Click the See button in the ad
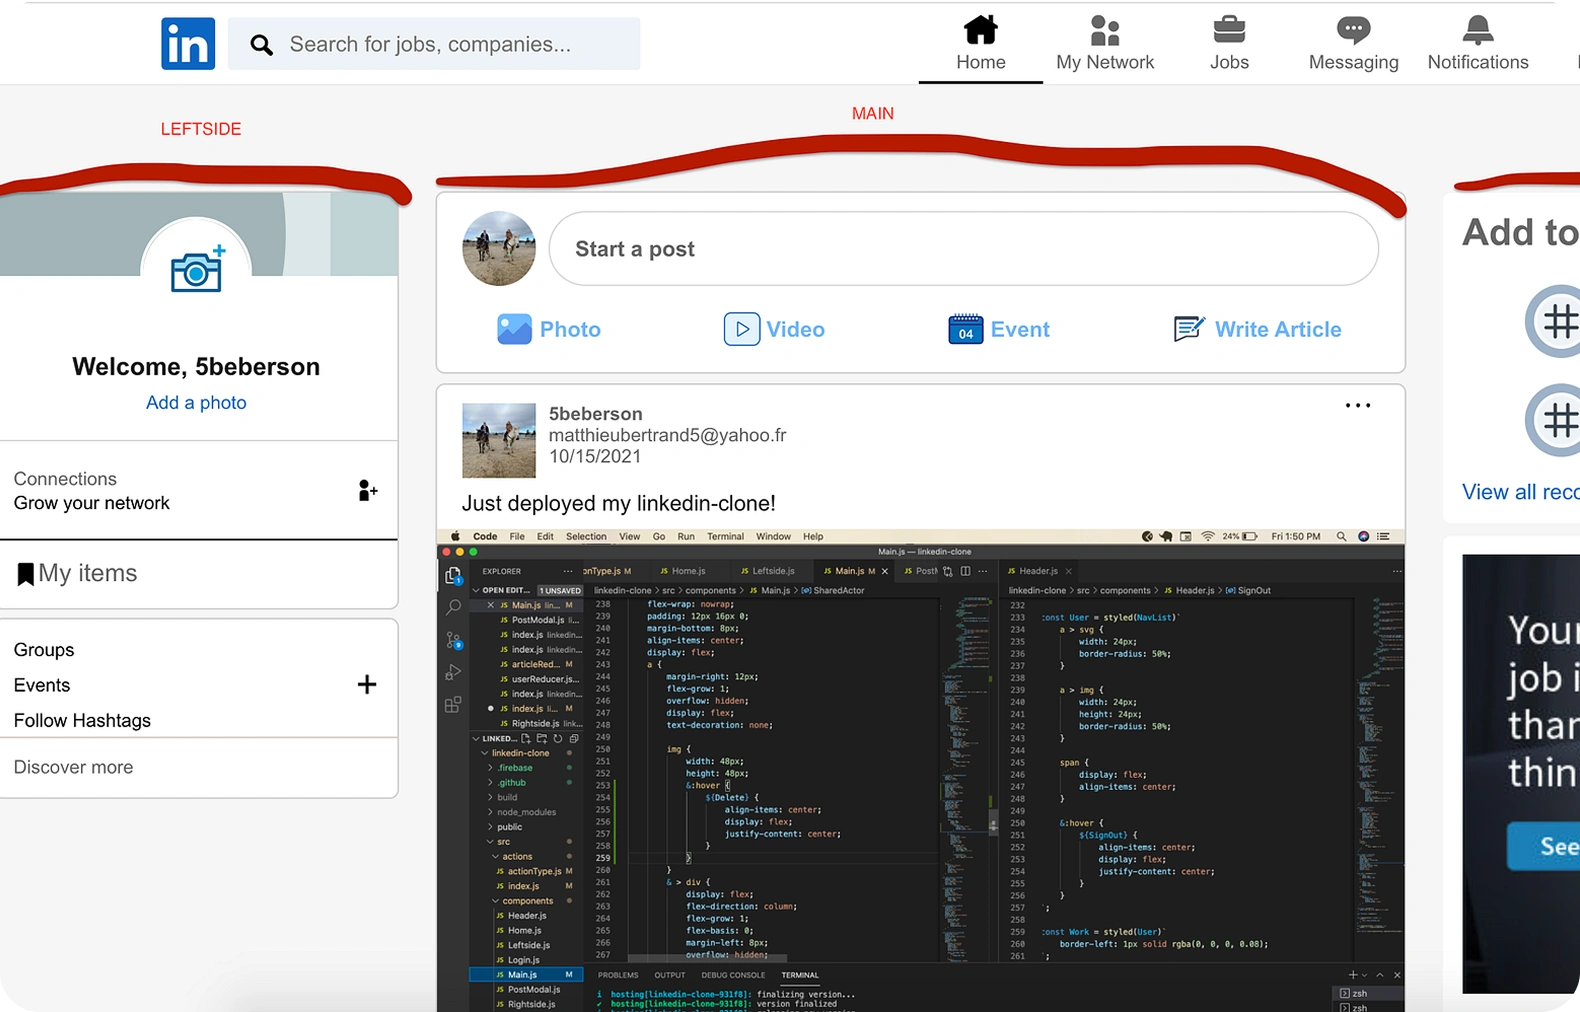Viewport: 1580px width, 1012px height. (x=1545, y=847)
